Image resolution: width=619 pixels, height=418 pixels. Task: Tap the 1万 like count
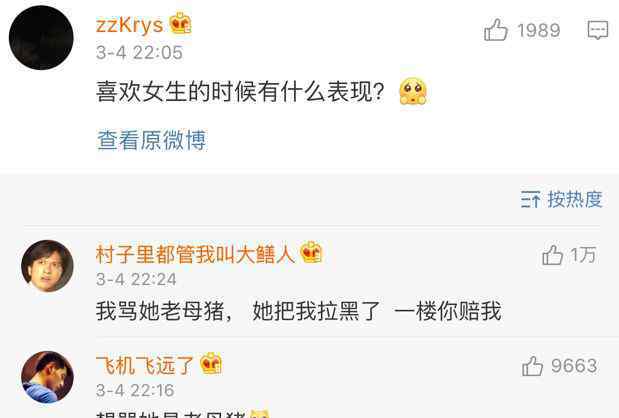tap(583, 255)
